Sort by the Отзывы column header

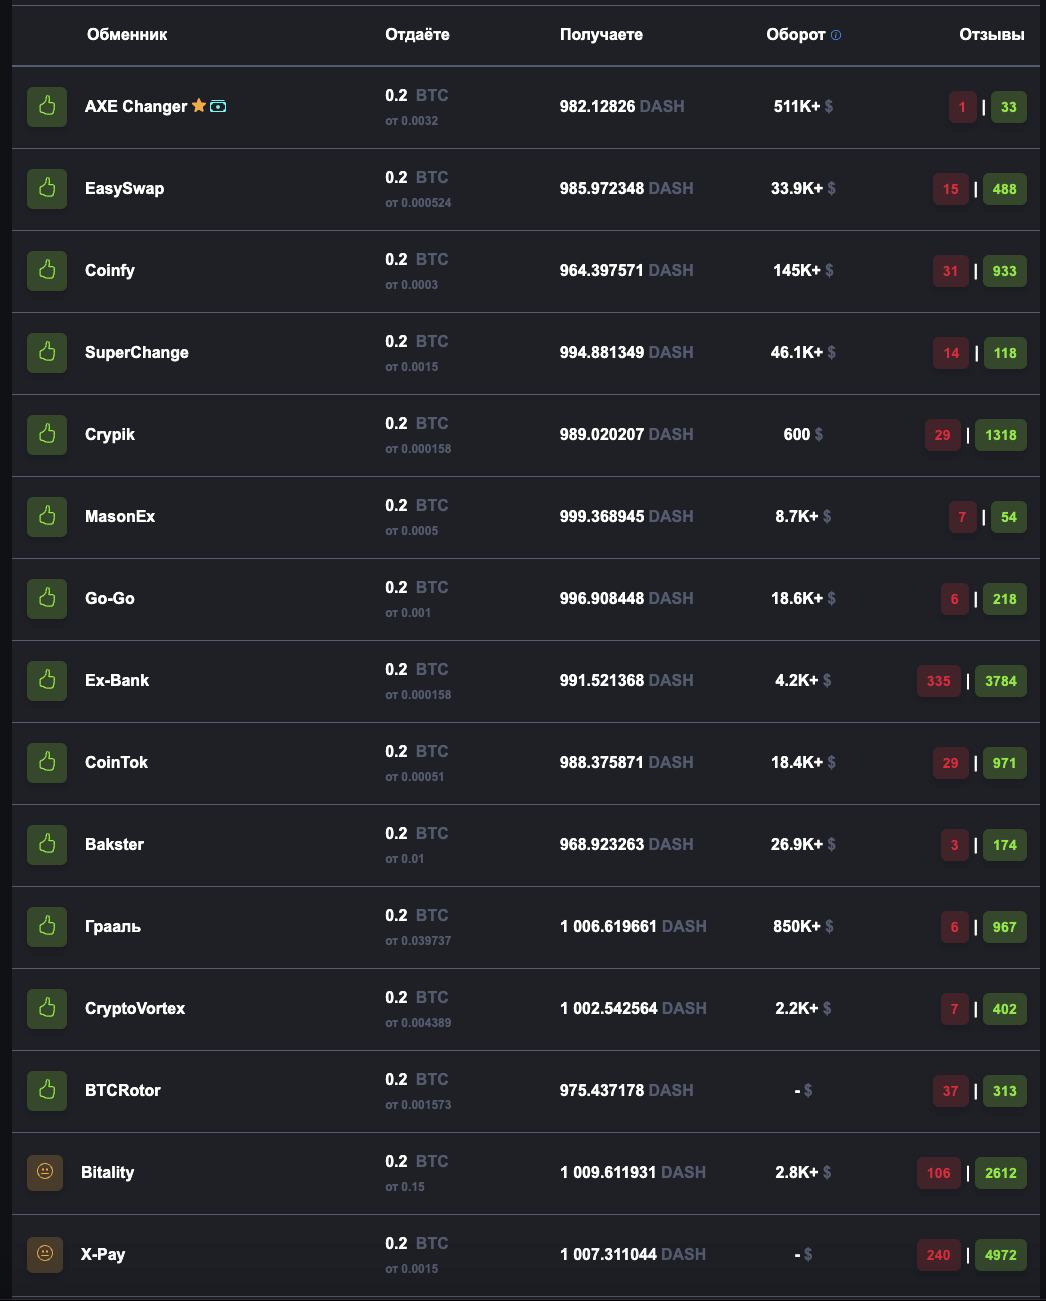[991, 35]
